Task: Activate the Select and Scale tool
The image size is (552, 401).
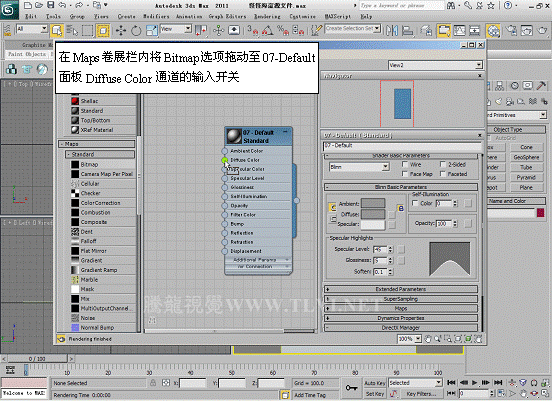Action: pyautogui.click(x=152, y=31)
